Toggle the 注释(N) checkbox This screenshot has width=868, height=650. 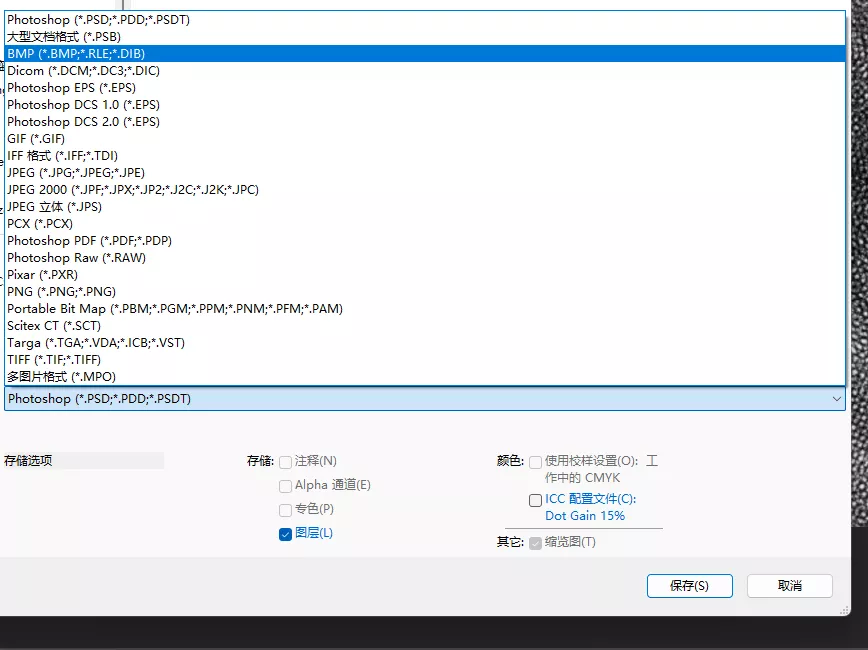pos(286,462)
